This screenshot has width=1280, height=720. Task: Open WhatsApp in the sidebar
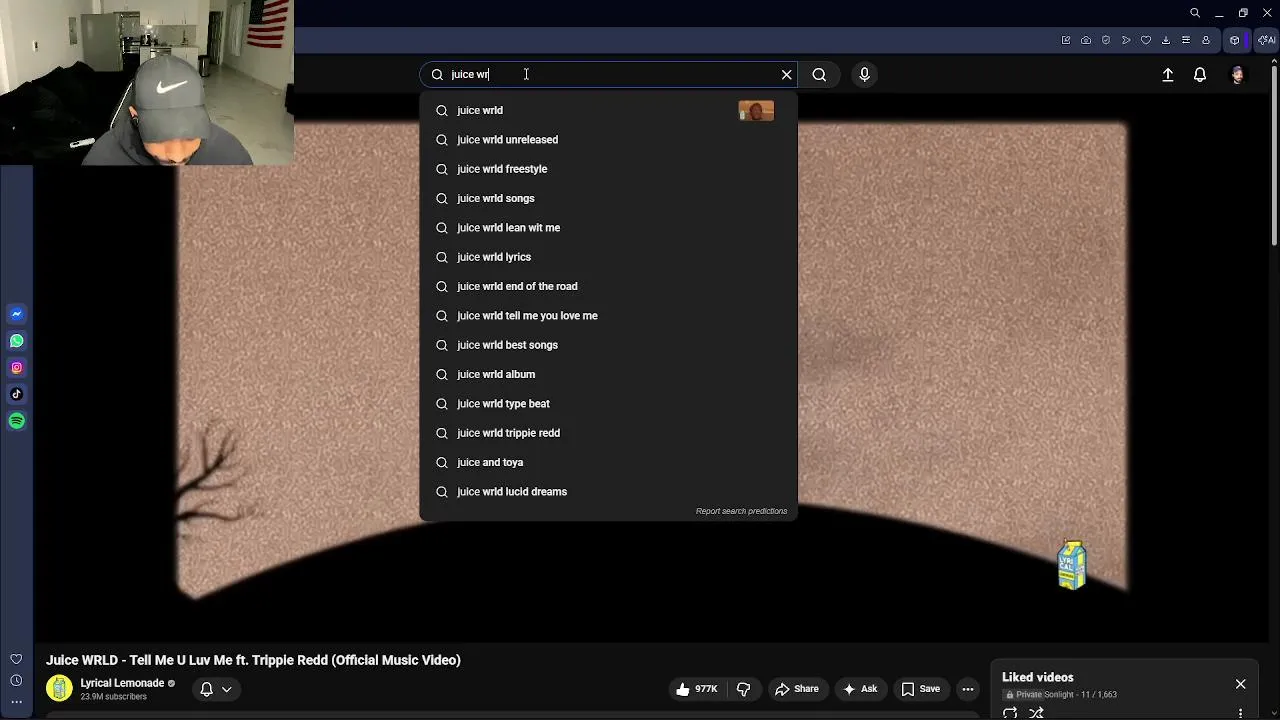(16, 341)
